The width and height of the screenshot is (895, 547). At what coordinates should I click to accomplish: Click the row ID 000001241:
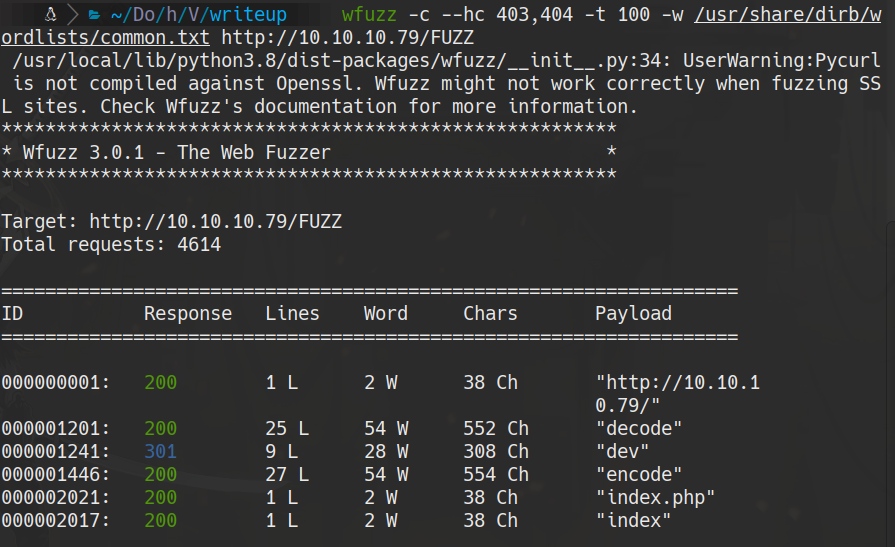55,452
